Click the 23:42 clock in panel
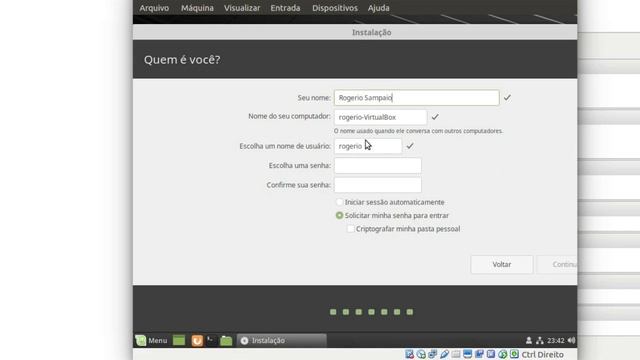This screenshot has height=360, width=640. pyautogui.click(x=556, y=340)
